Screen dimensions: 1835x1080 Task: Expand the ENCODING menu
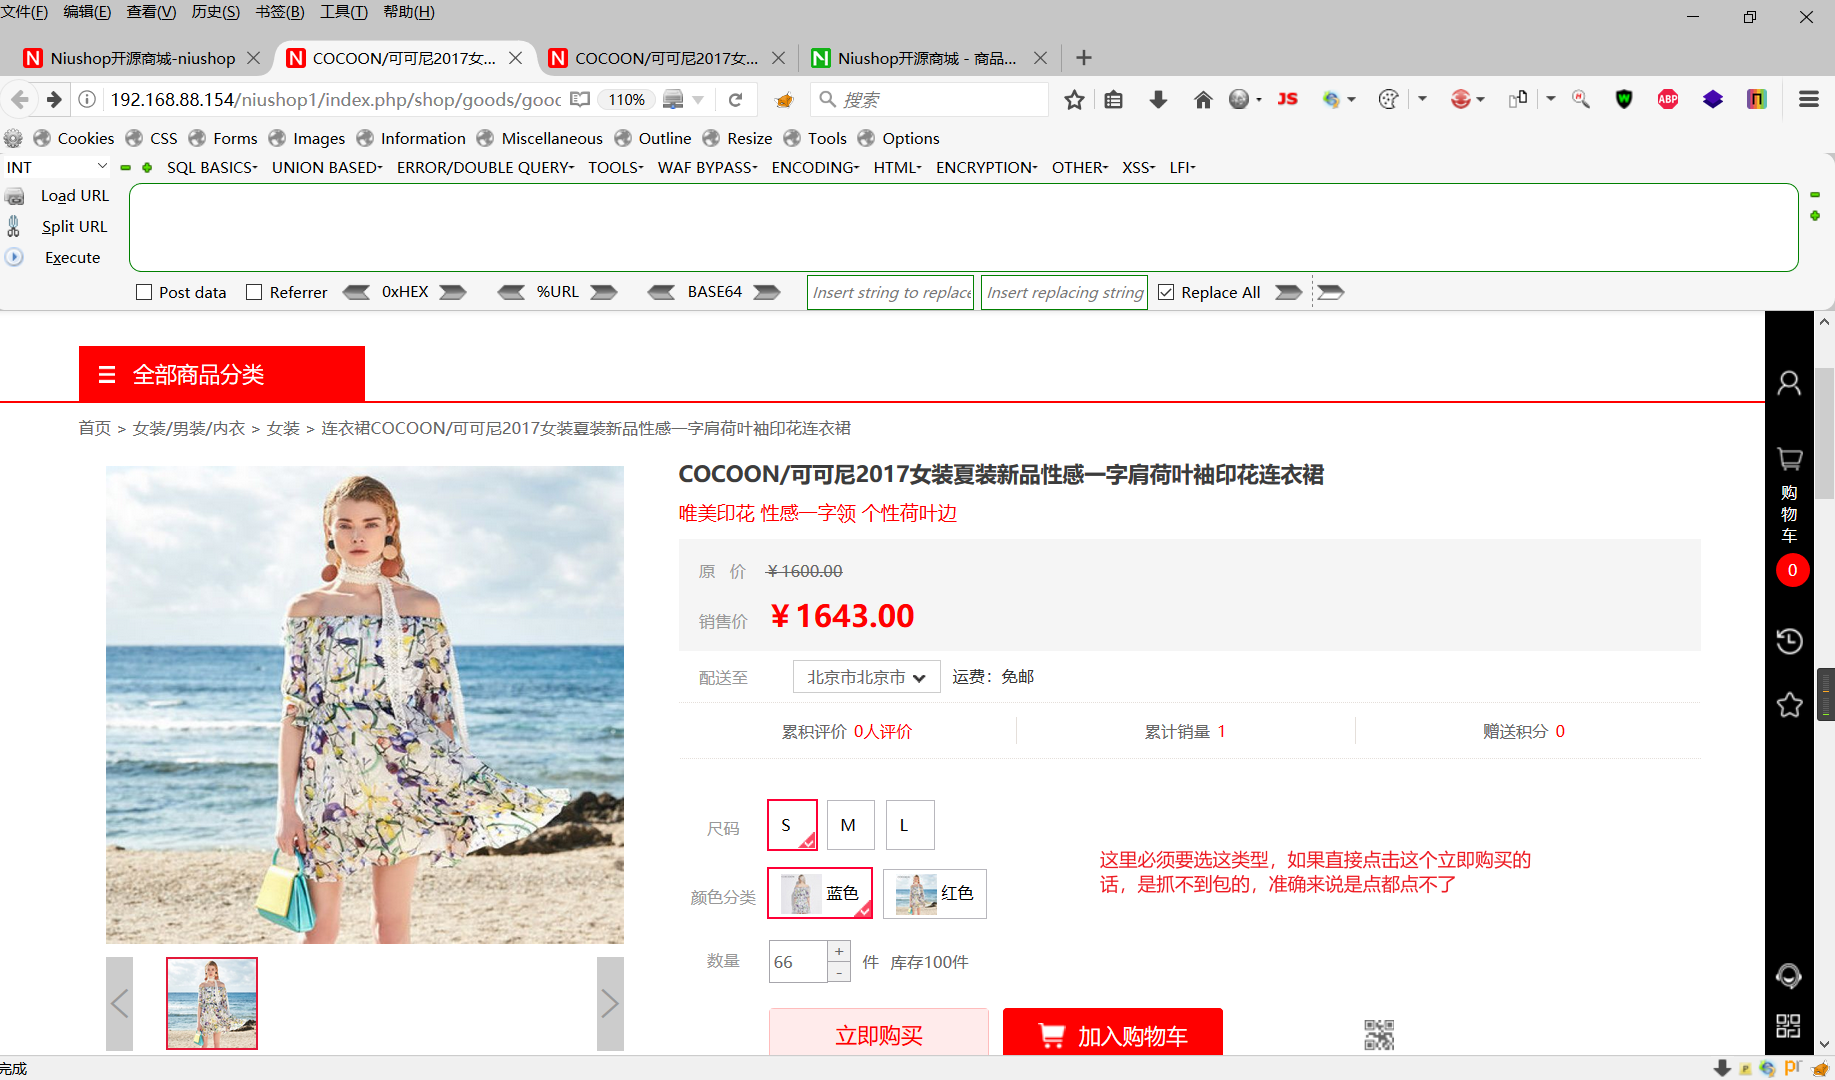(x=815, y=167)
